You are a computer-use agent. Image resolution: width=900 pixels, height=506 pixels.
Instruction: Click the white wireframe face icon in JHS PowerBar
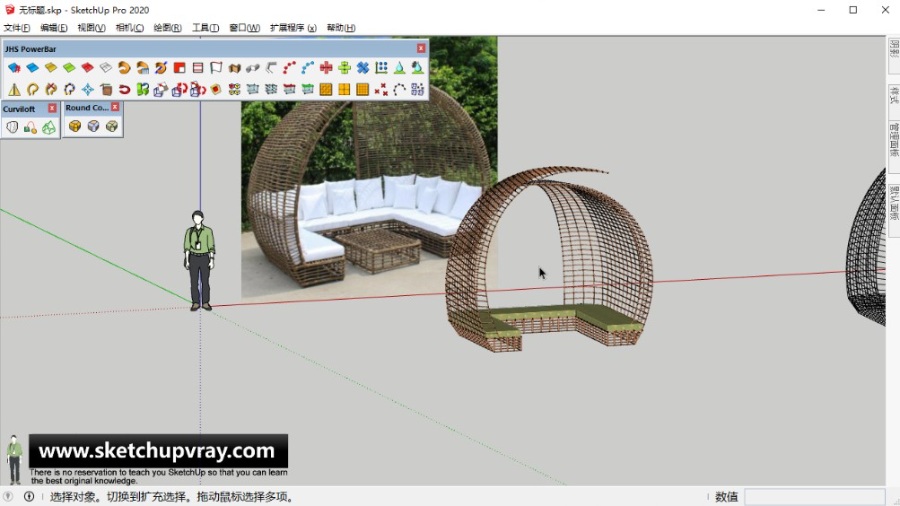pos(106,68)
